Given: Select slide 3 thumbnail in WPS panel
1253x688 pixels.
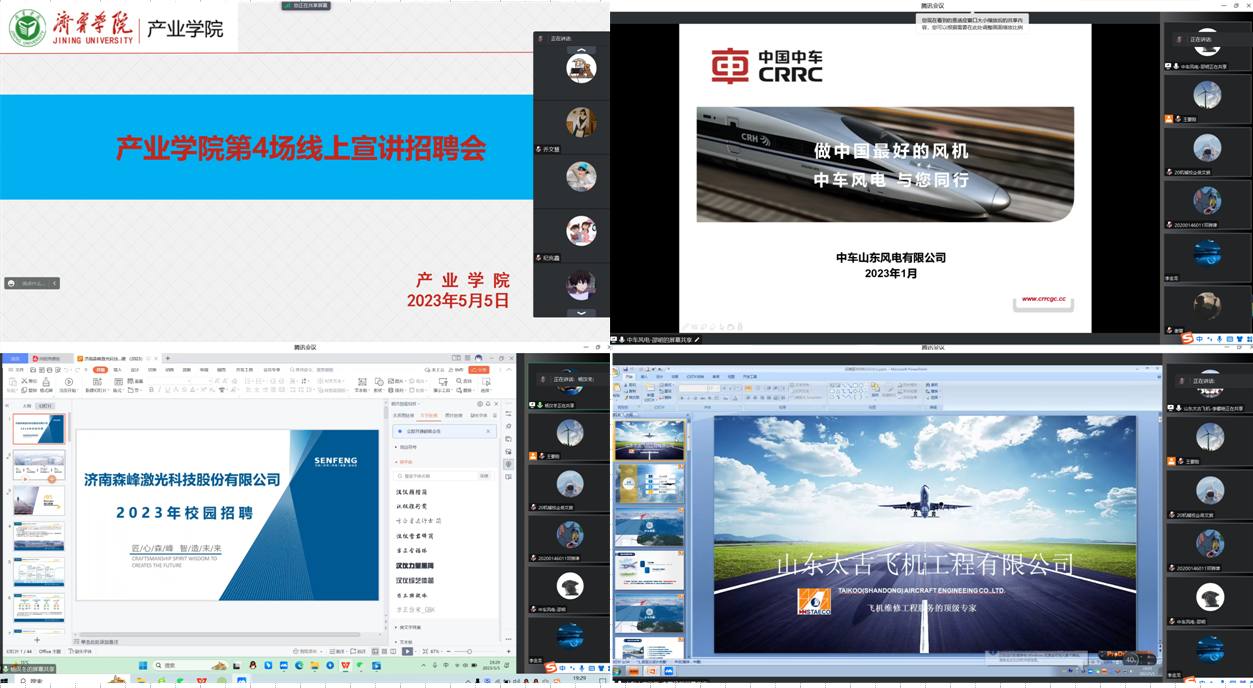Looking at the screenshot, I should tap(39, 500).
